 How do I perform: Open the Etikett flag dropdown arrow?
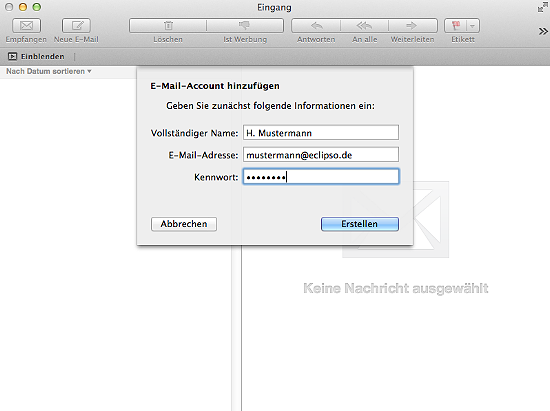click(x=473, y=26)
